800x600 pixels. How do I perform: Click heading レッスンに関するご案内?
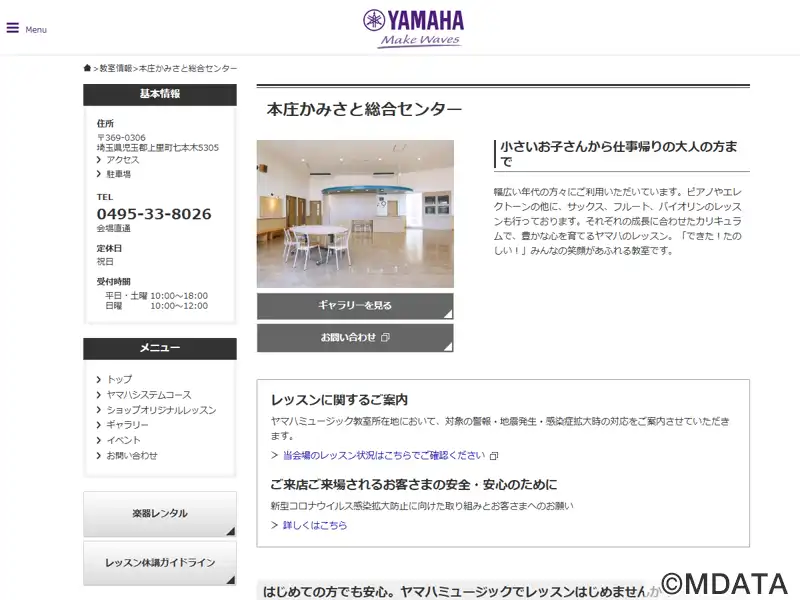(x=339, y=400)
